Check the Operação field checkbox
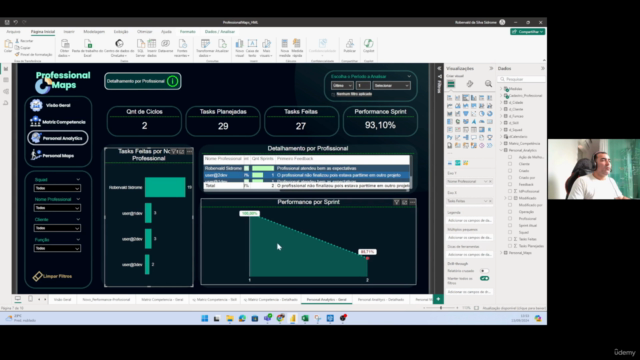The height and width of the screenshot is (360, 640). pos(510,211)
